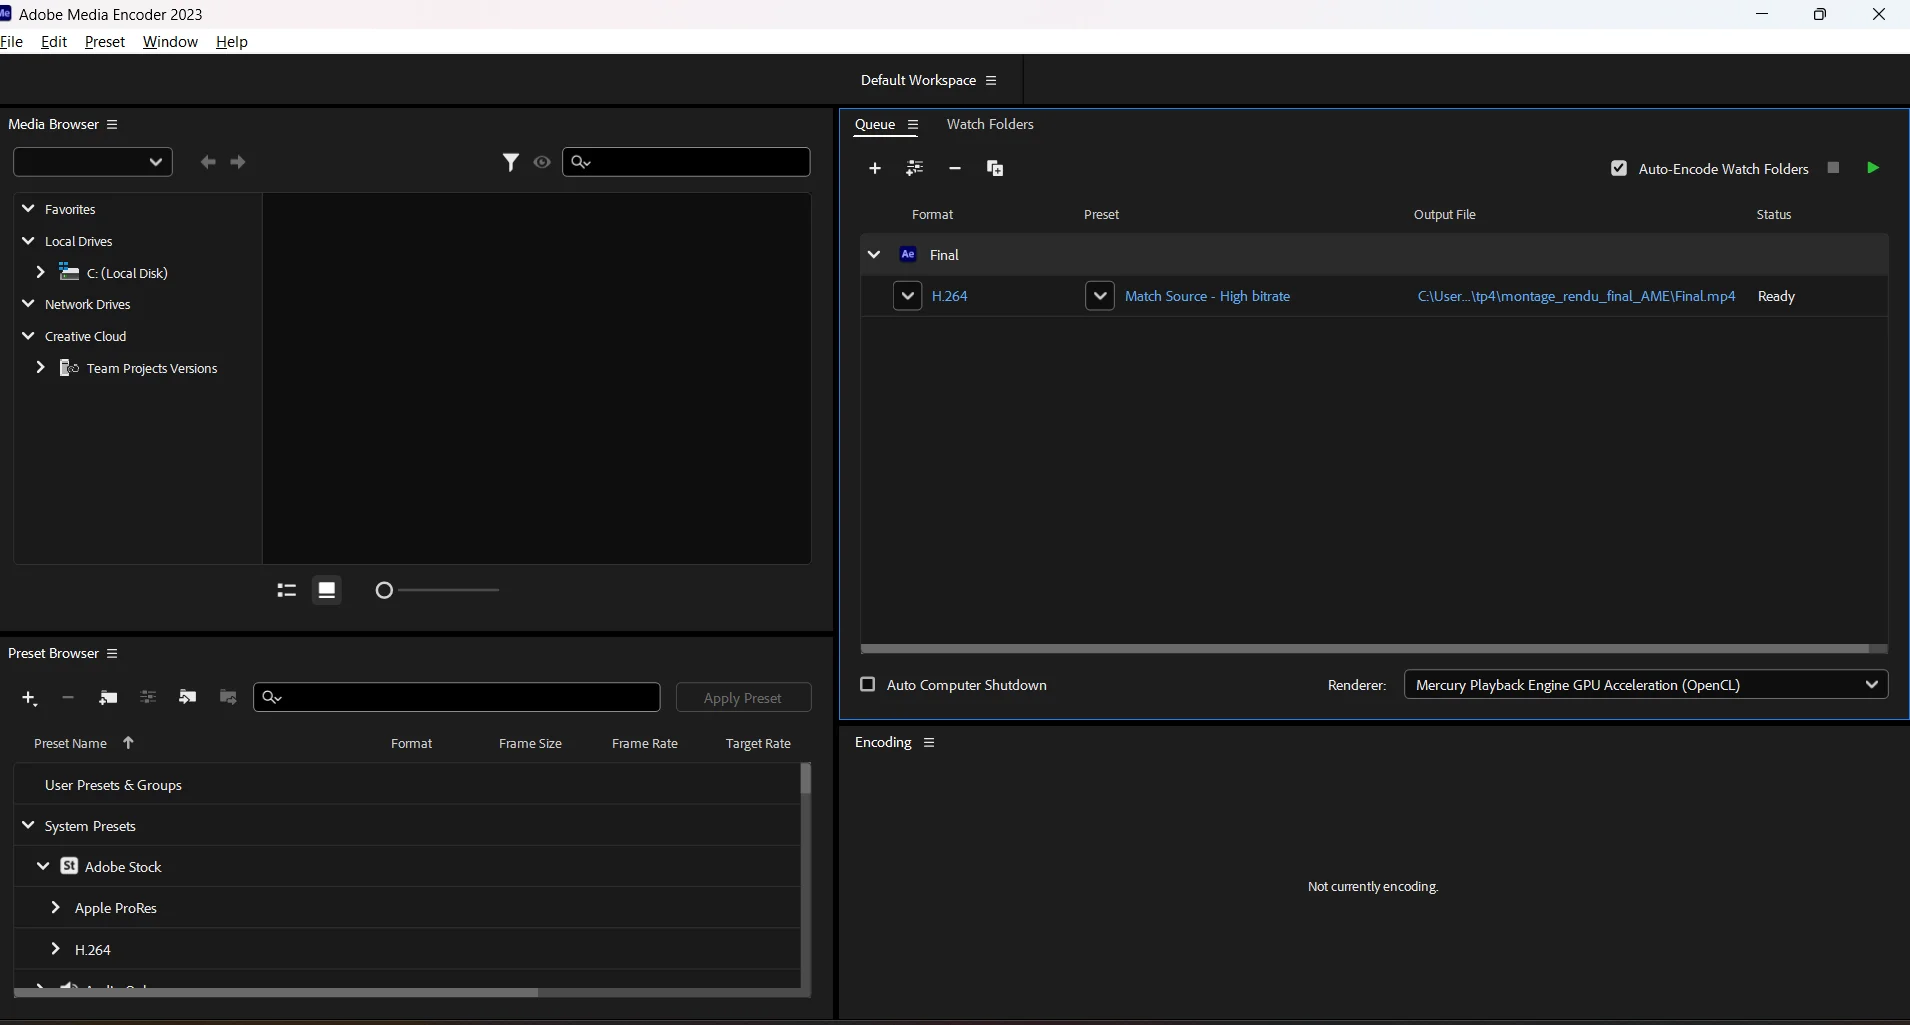This screenshot has height=1025, width=1910.
Task: Click the After Effects icon beside Final
Action: tap(908, 254)
